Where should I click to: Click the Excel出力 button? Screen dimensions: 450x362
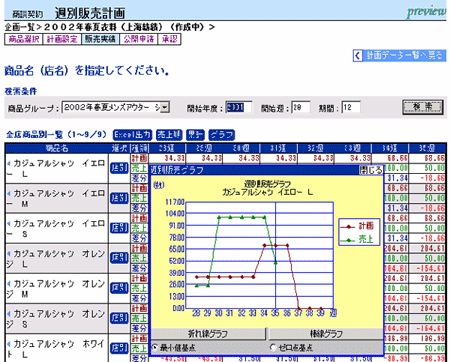coord(132,135)
